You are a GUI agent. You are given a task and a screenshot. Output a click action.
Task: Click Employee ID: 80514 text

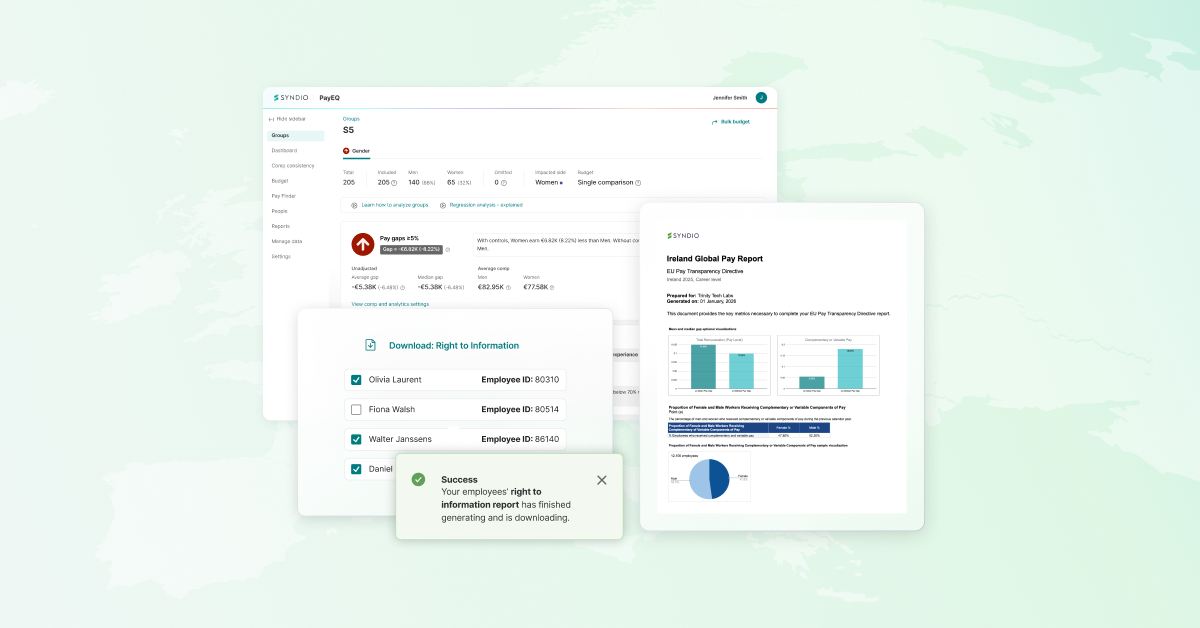tap(519, 410)
